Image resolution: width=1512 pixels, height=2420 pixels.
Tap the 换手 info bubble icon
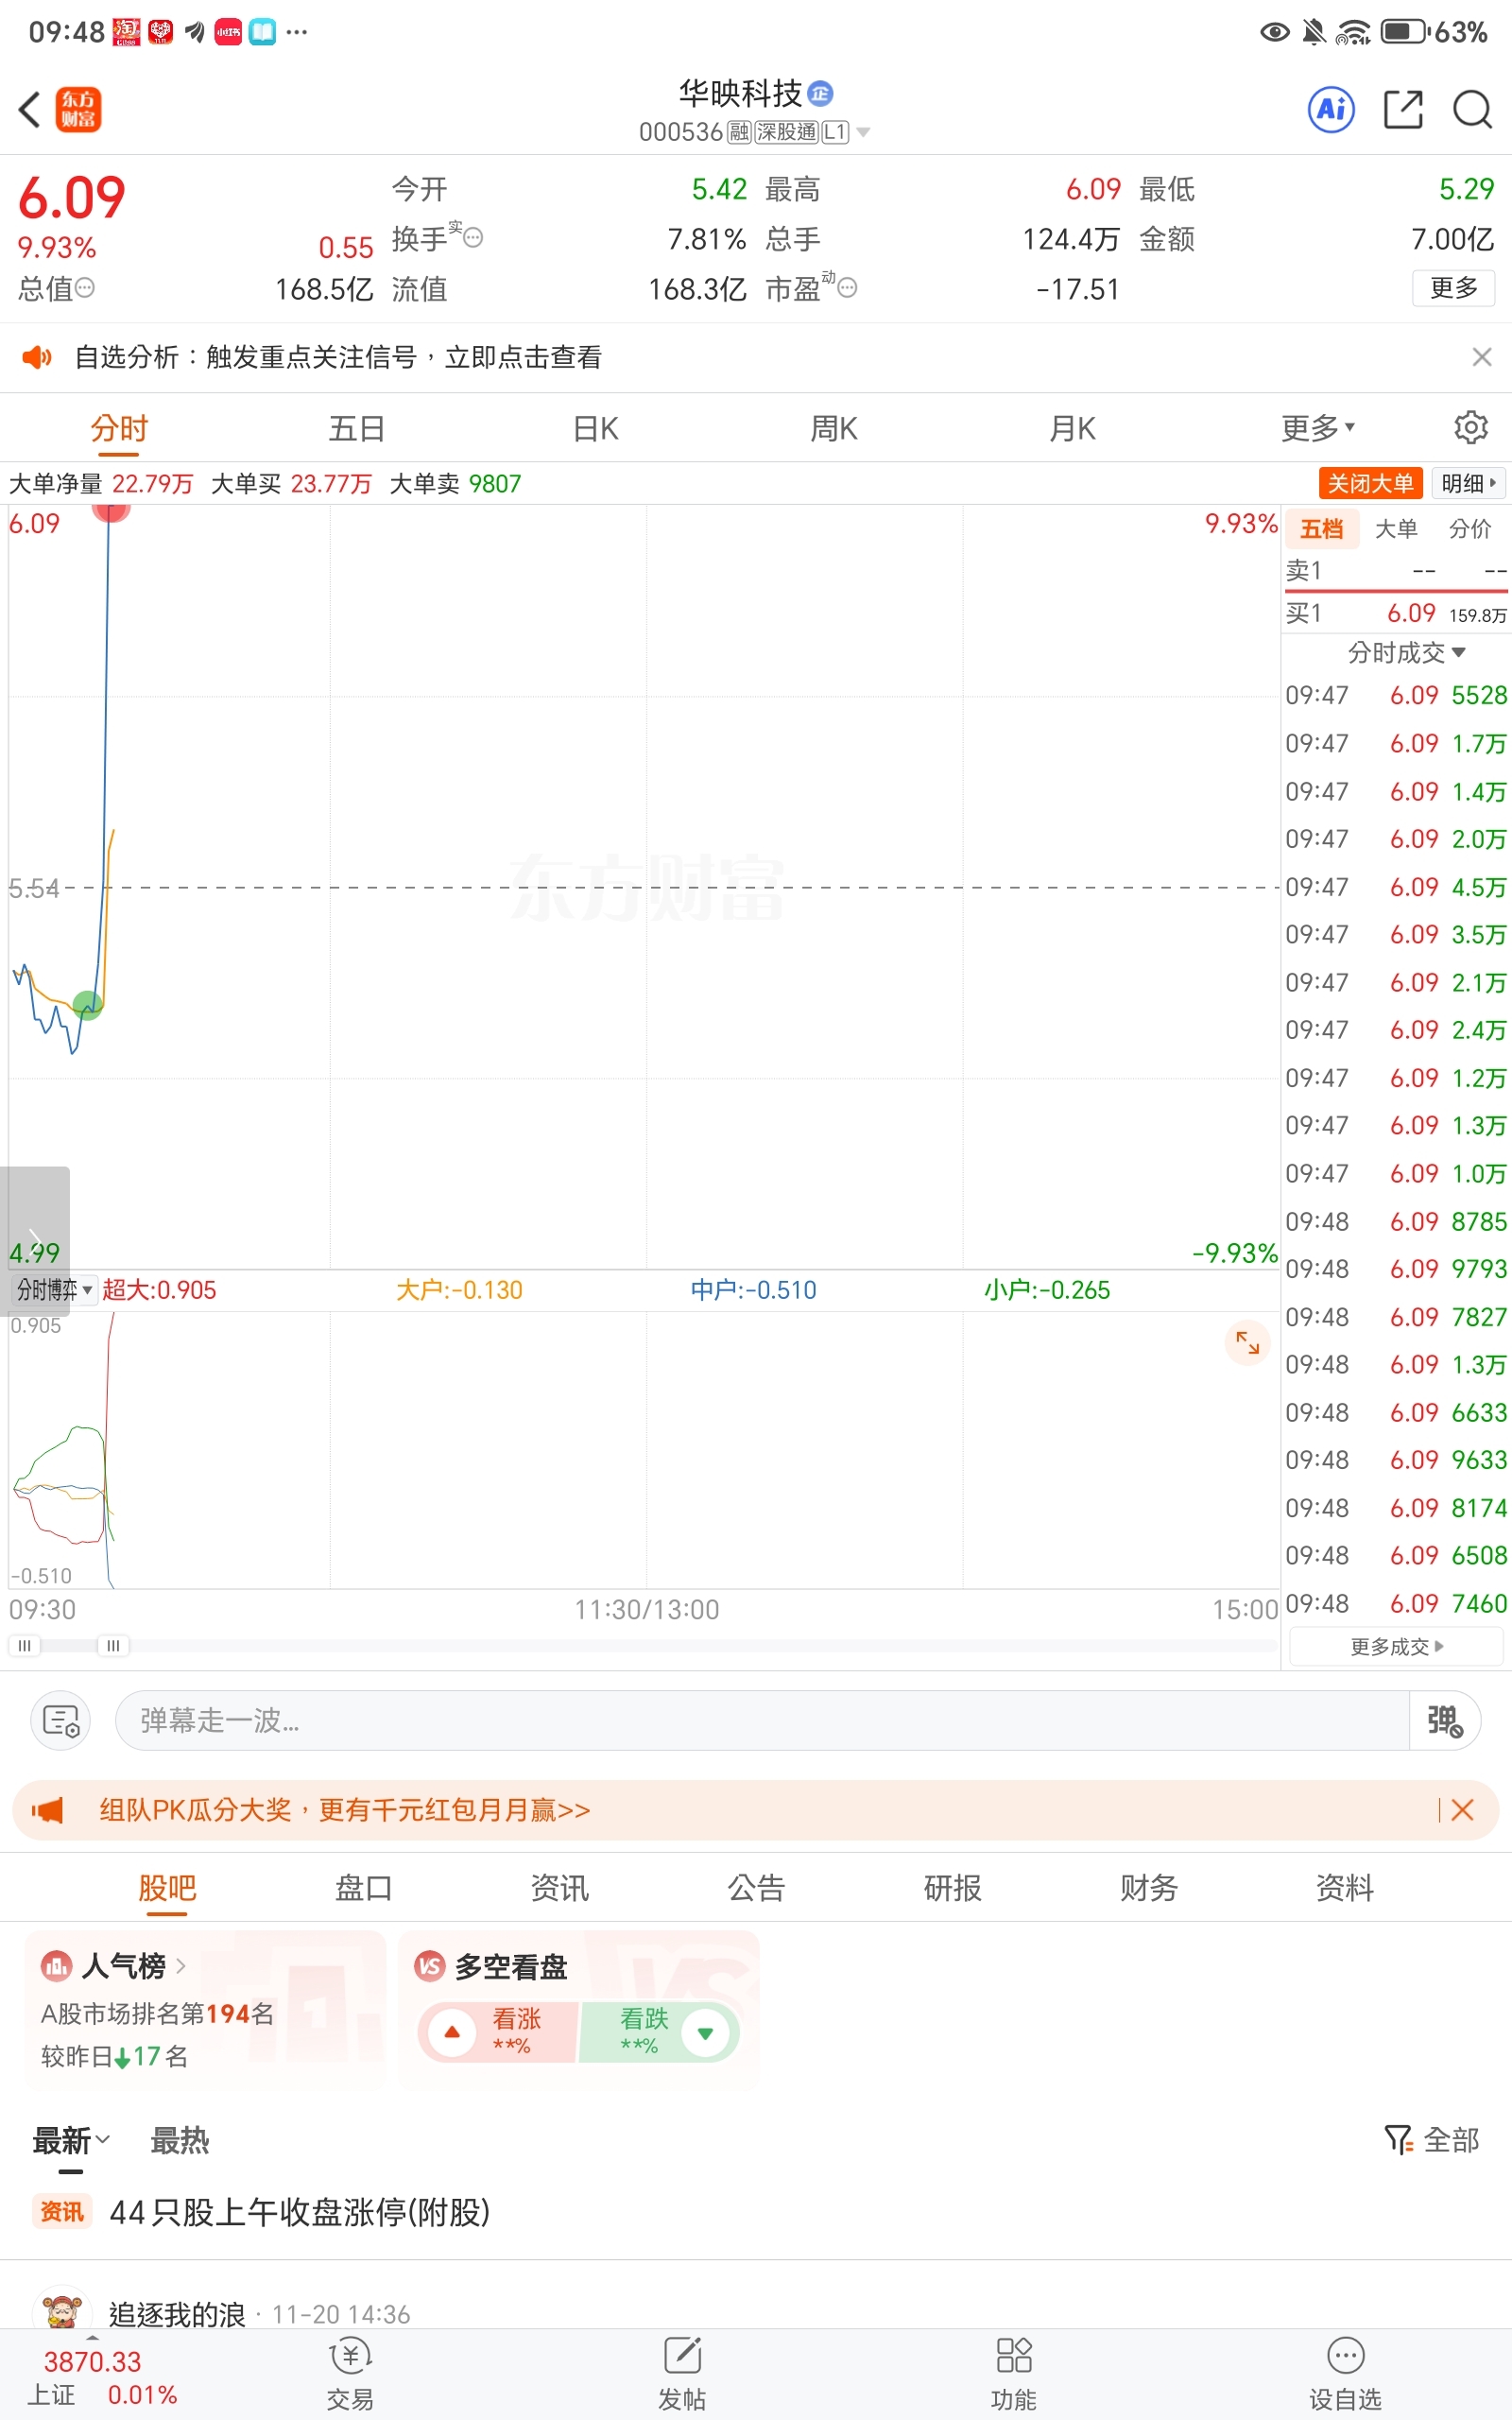pos(473,238)
